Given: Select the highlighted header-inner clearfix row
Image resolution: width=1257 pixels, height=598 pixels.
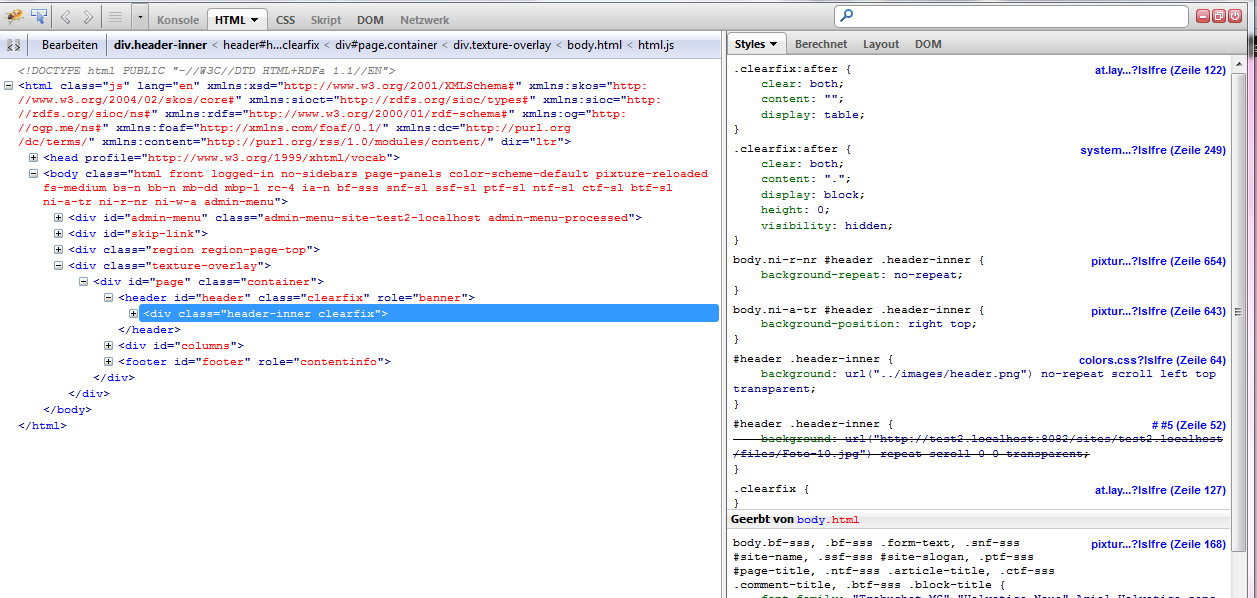Looking at the screenshot, I should tap(430, 314).
